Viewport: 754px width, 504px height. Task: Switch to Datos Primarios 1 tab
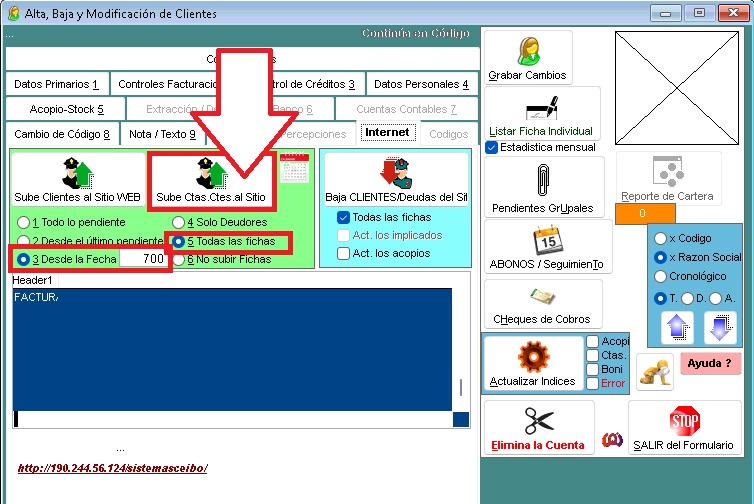(57, 84)
